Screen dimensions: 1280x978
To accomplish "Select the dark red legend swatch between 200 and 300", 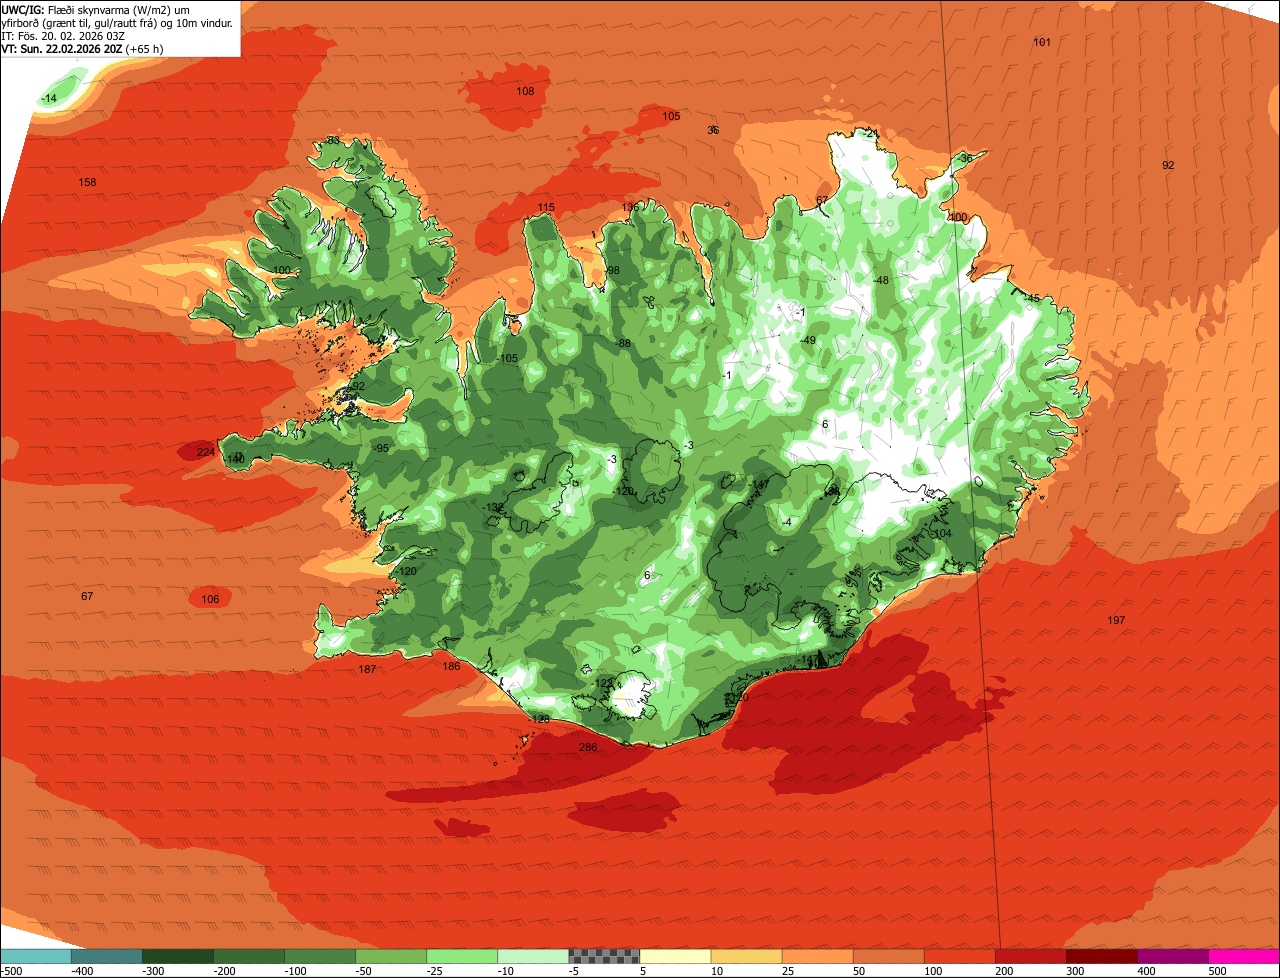I will coord(1030,955).
